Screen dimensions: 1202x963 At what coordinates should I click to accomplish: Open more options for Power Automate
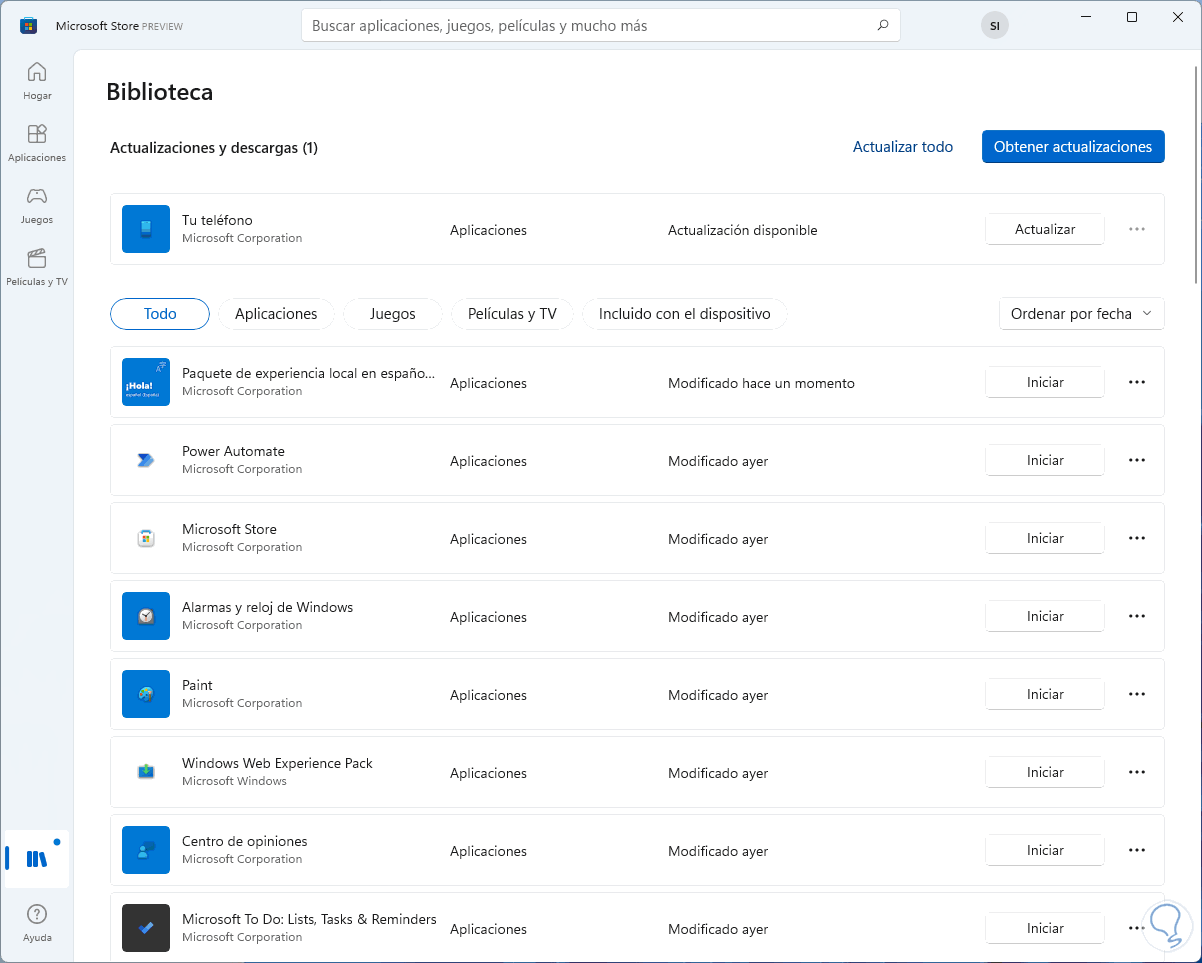click(x=1136, y=461)
